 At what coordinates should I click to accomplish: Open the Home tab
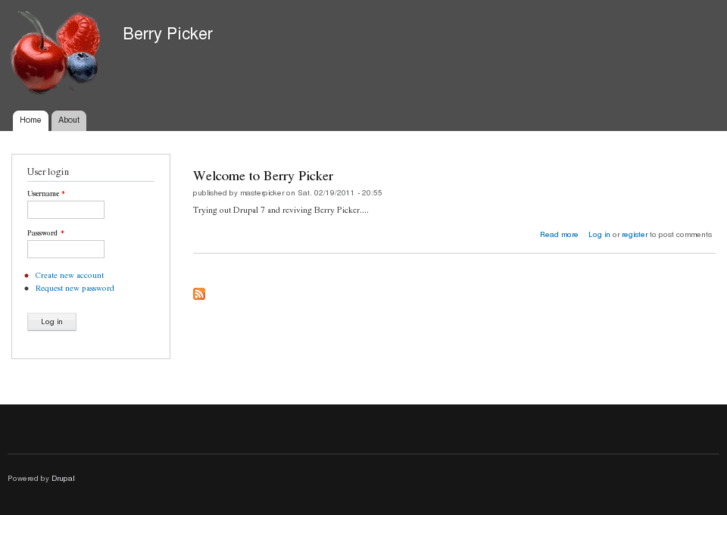pyautogui.click(x=30, y=120)
